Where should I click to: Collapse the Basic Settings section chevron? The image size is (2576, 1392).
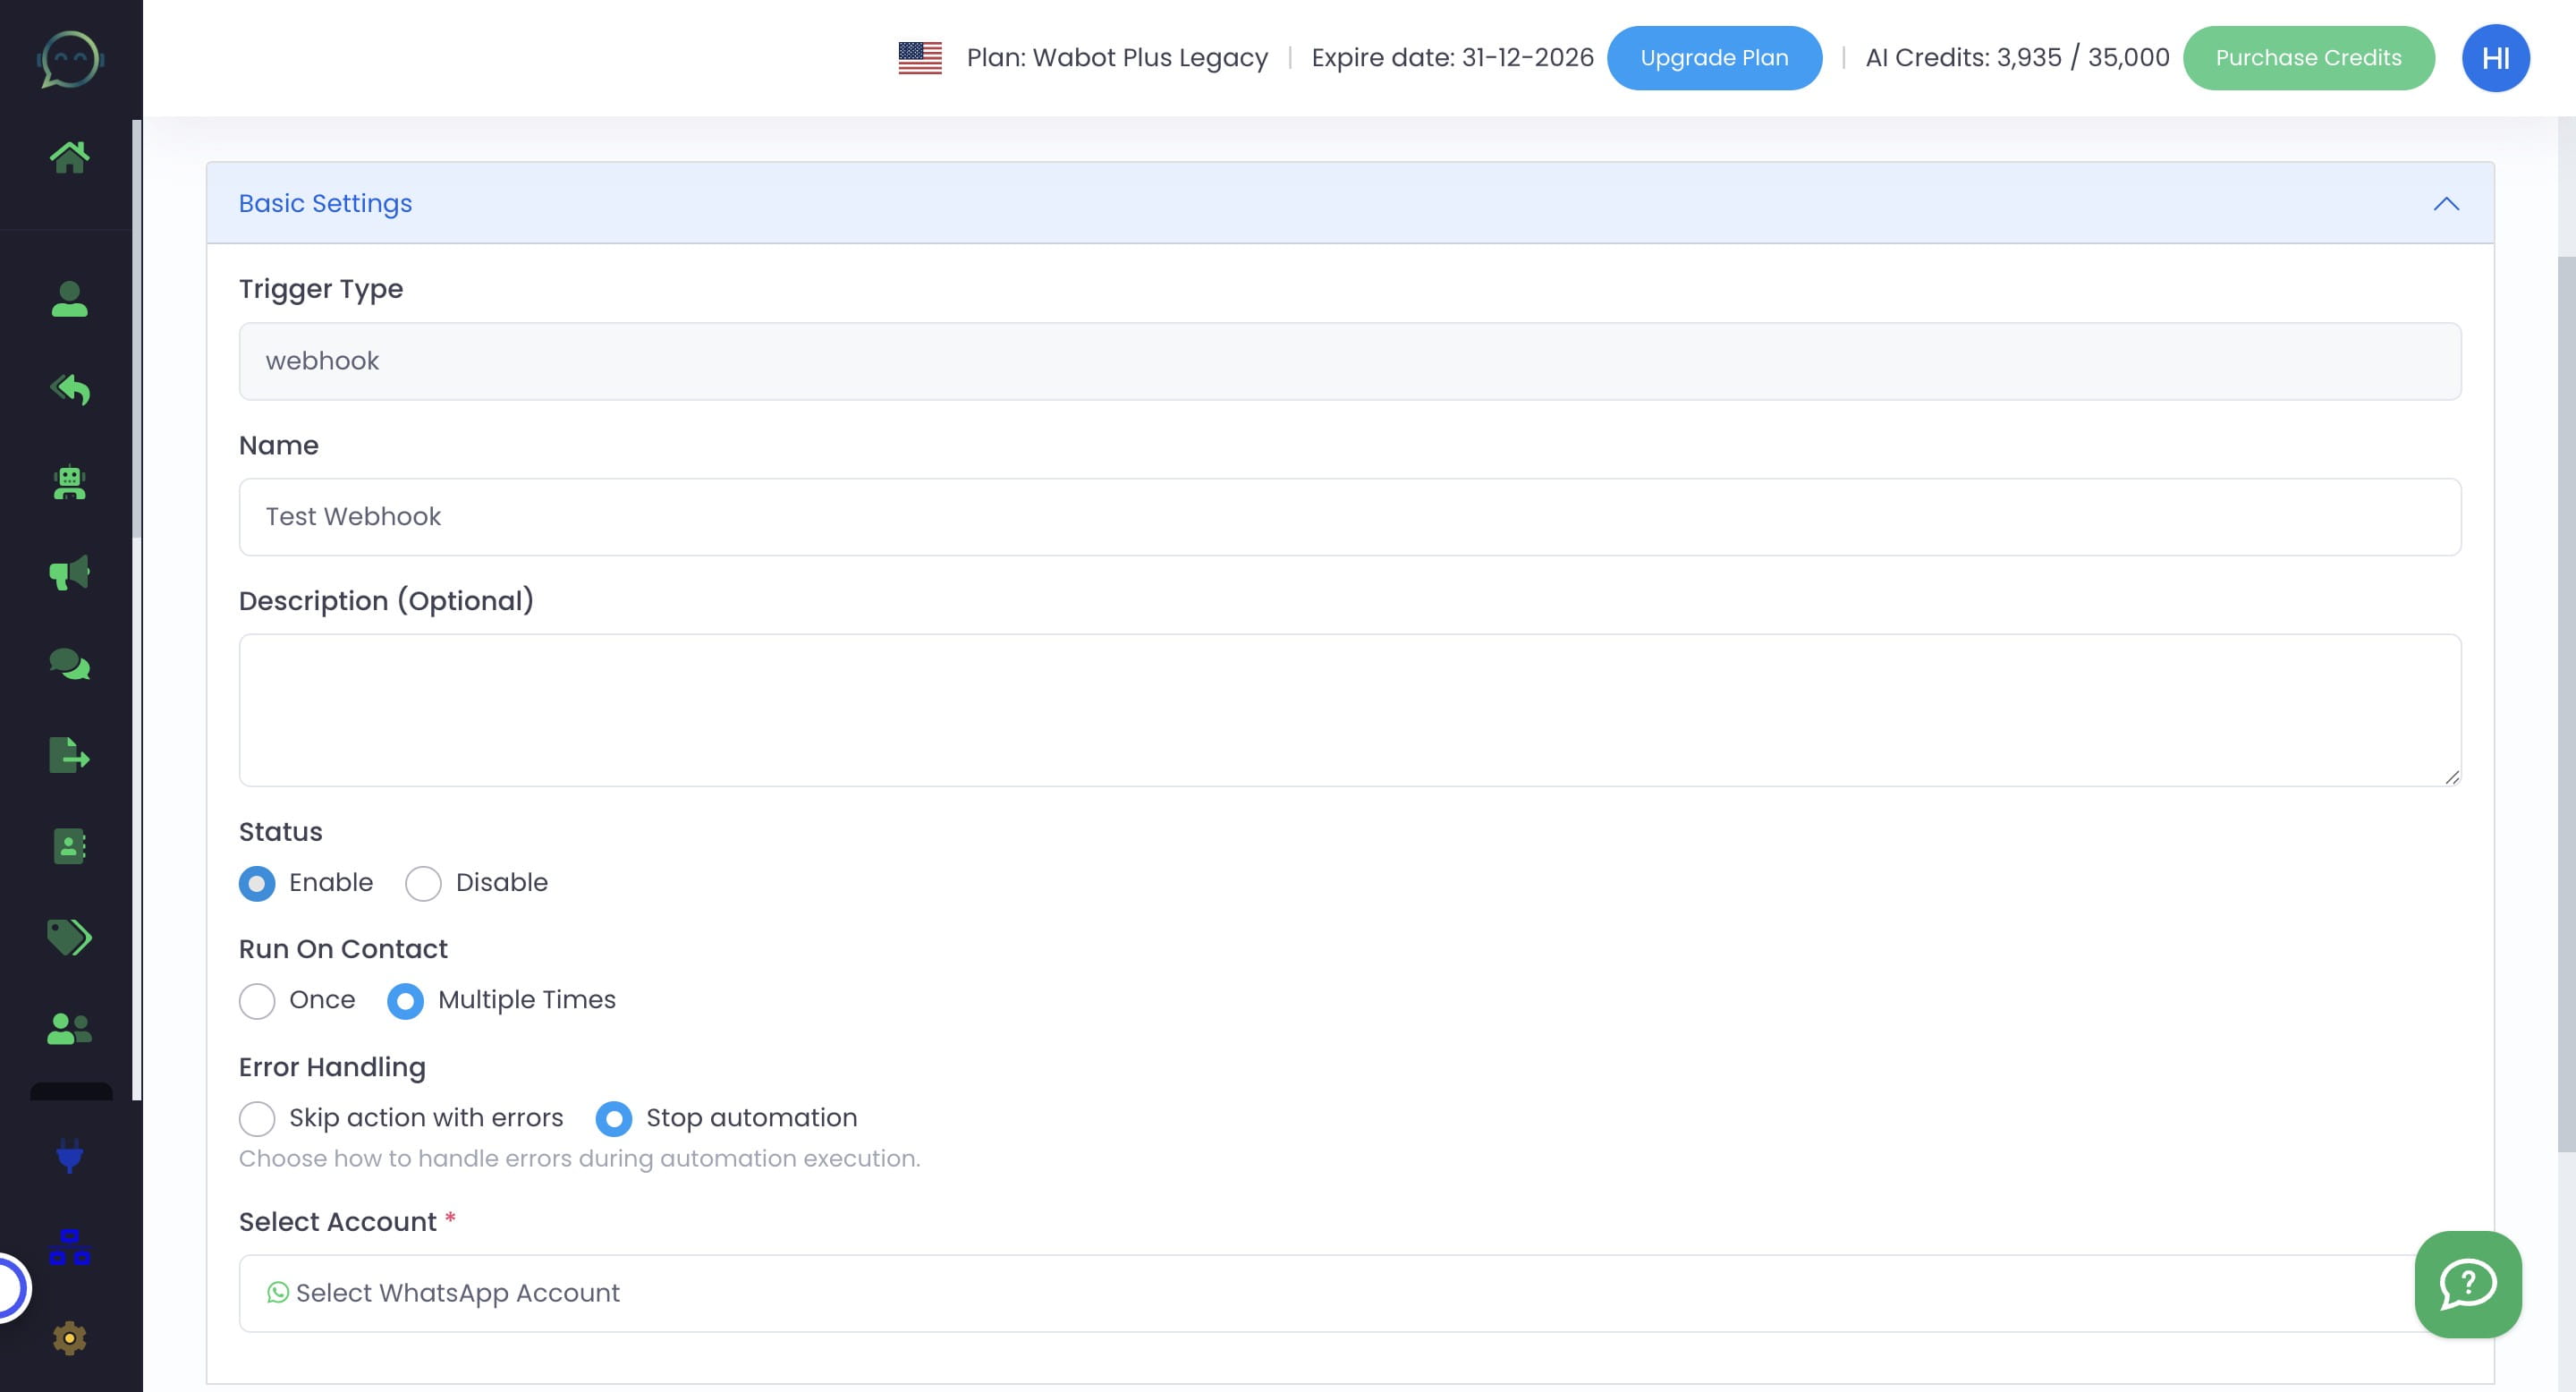click(x=2445, y=204)
